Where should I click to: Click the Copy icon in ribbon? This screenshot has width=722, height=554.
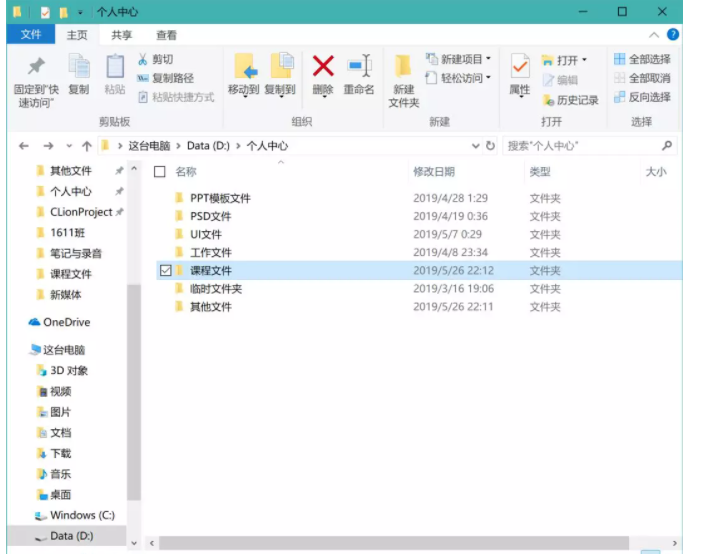click(79, 74)
